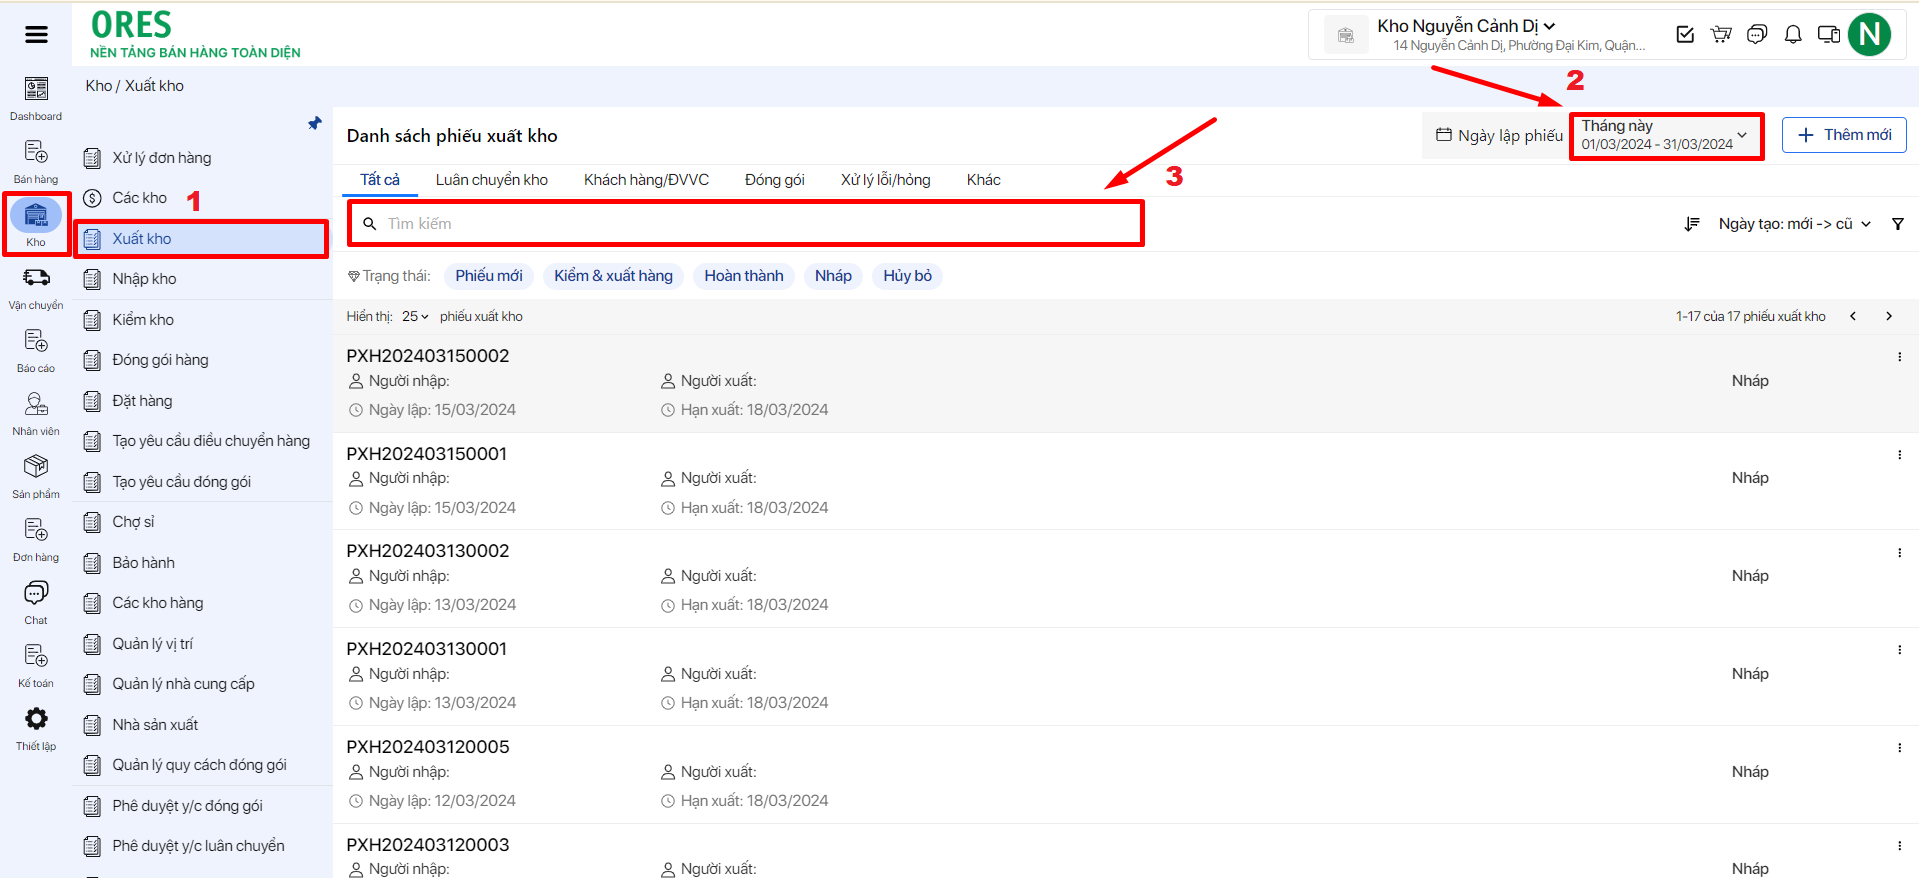Viewport: 1926px width, 888px height.
Task: Click the notification bell icon
Action: 1793,35
